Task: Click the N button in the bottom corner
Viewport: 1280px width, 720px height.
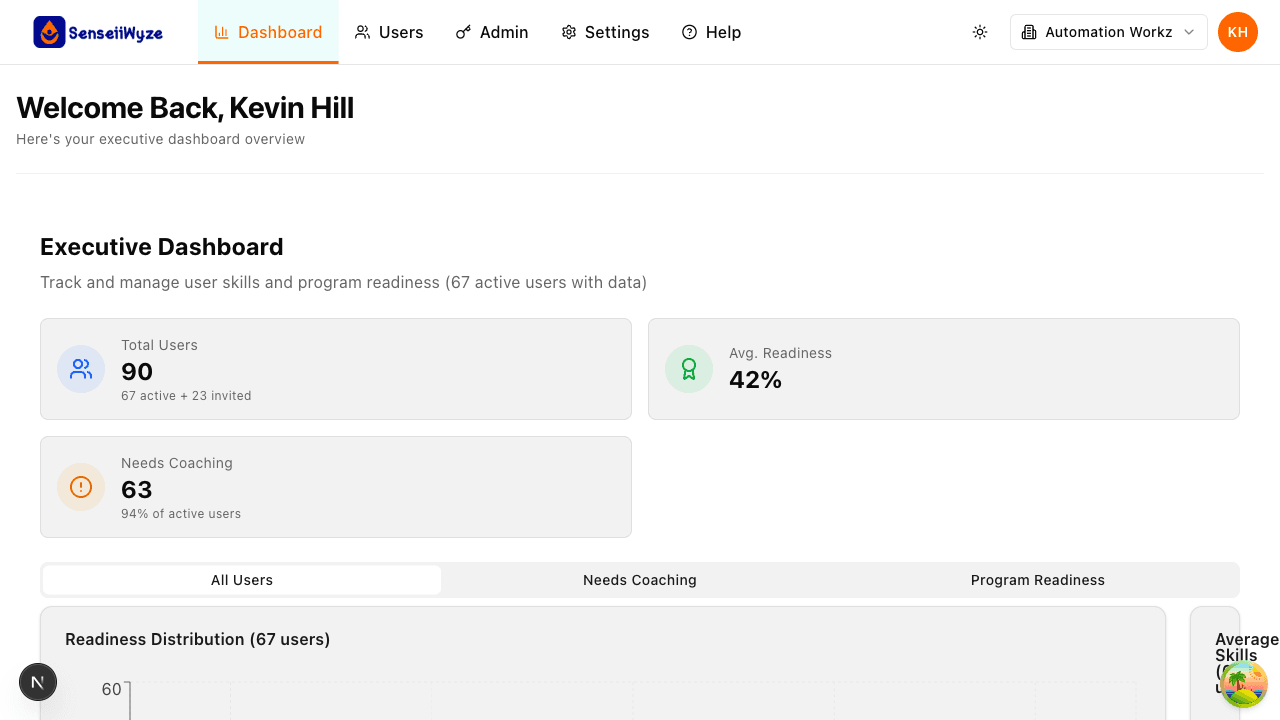Action: point(38,682)
